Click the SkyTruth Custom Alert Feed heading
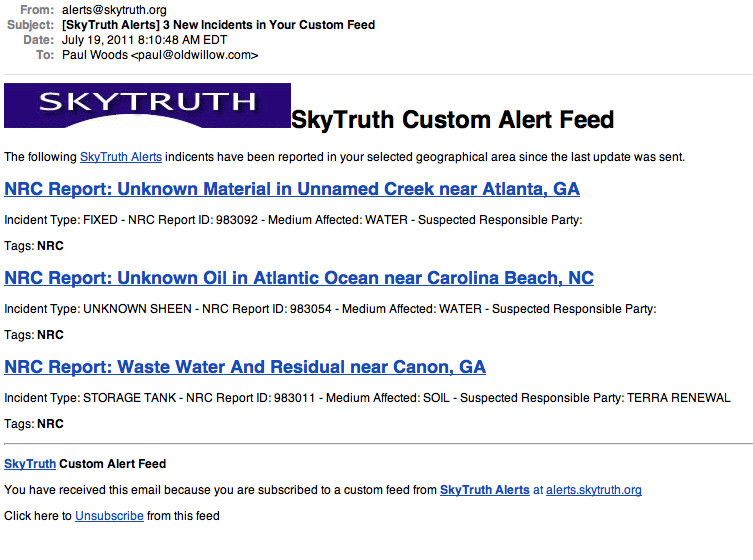 click(452, 119)
